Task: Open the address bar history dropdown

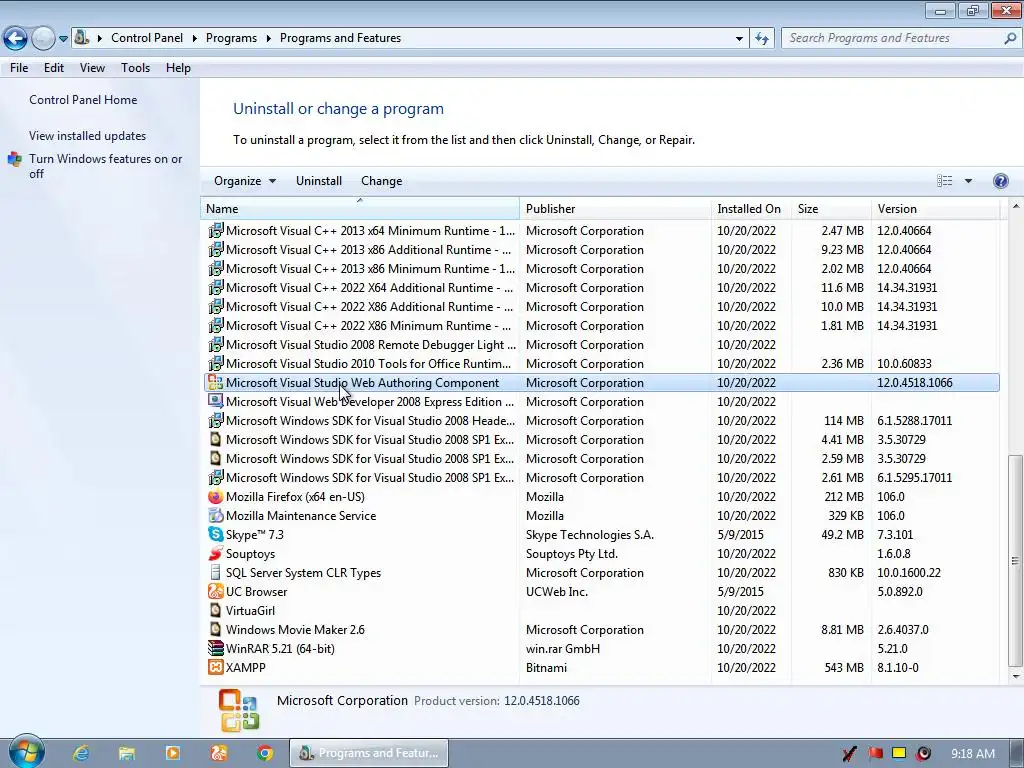Action: pyautogui.click(x=739, y=39)
